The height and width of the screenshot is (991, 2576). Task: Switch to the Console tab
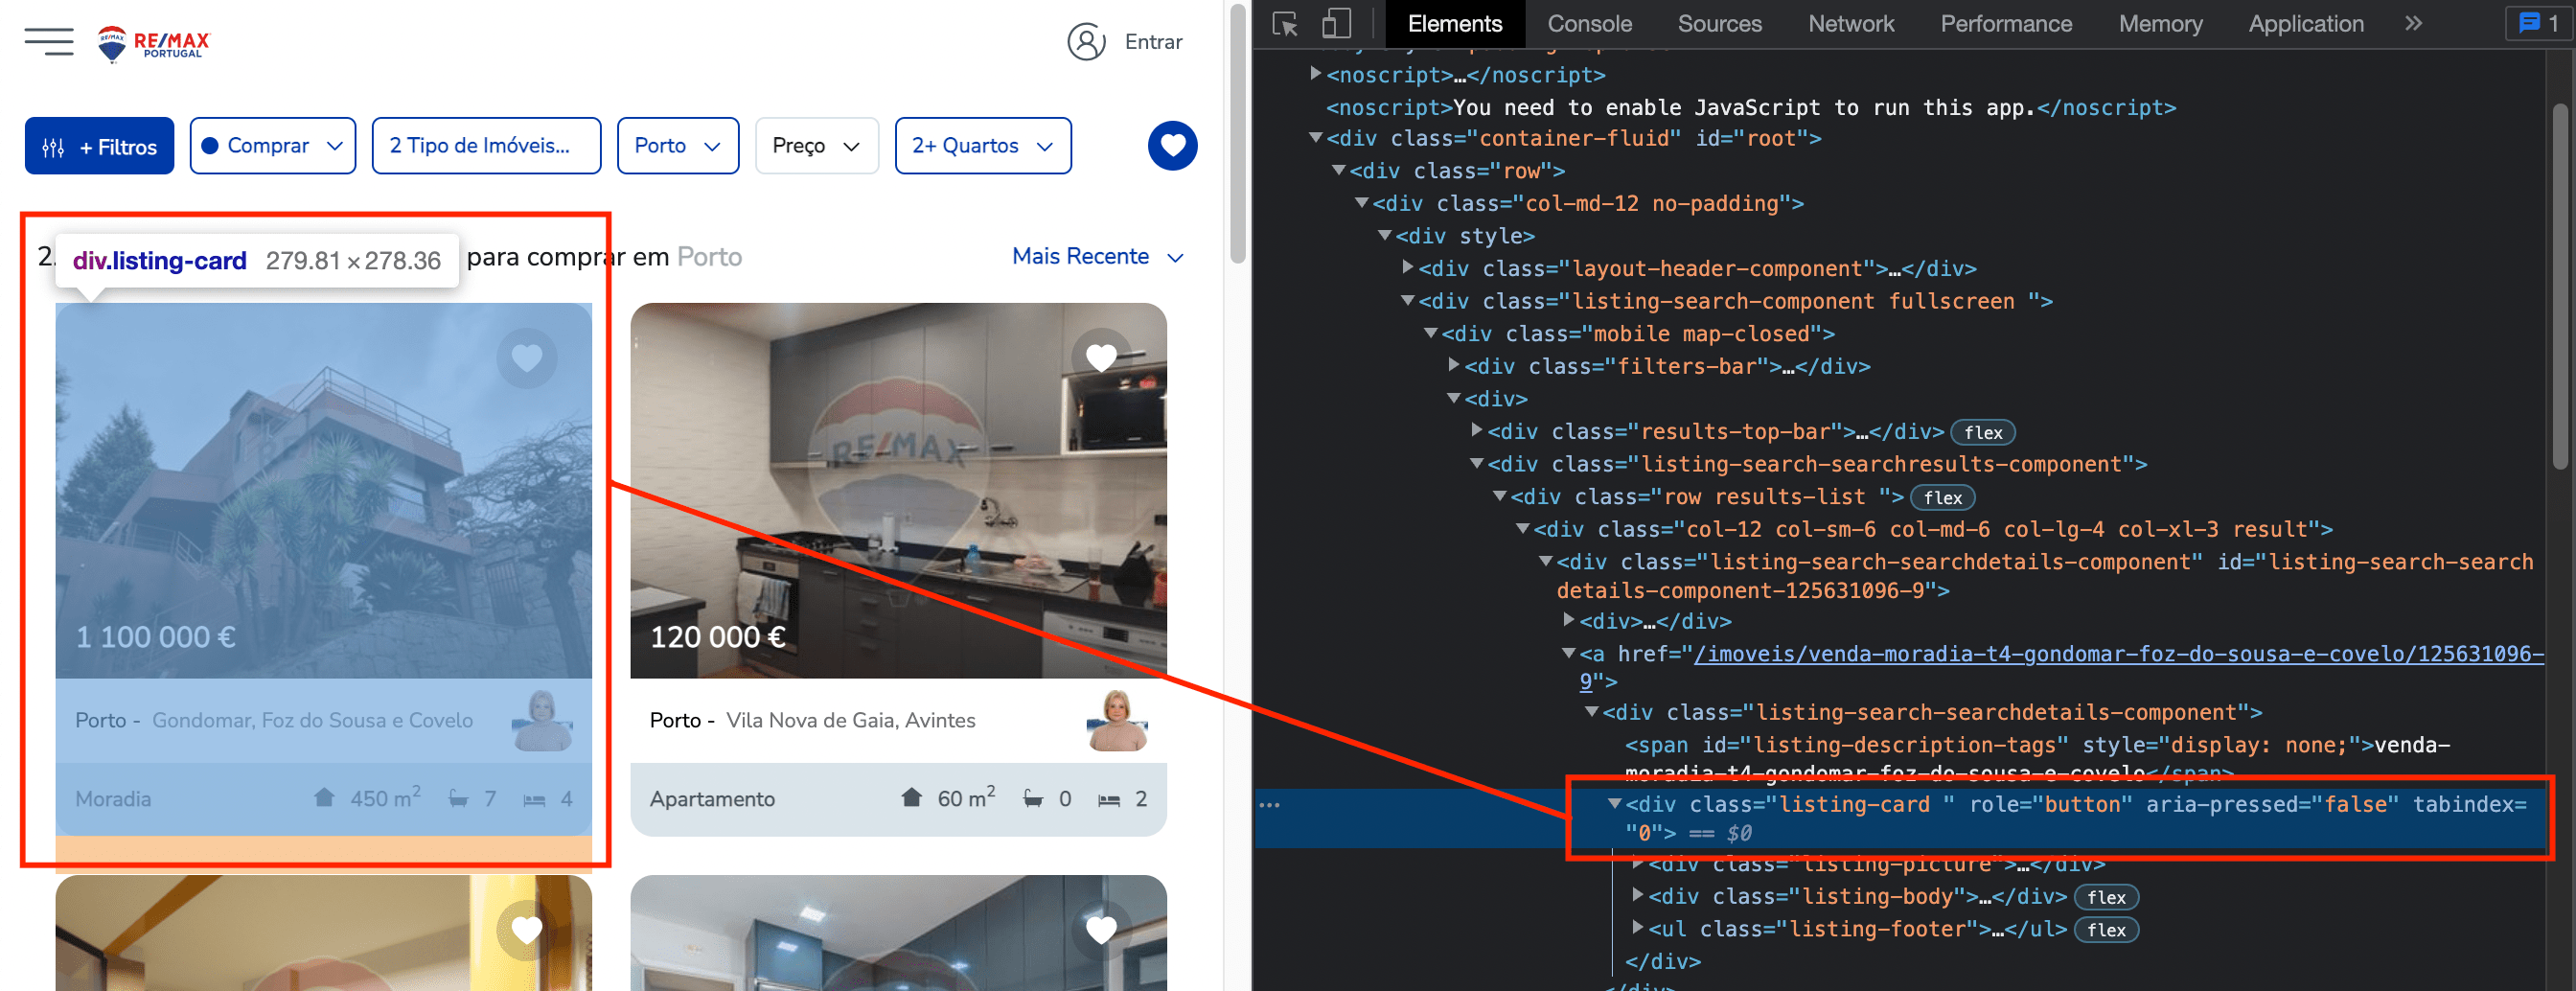tap(1589, 24)
